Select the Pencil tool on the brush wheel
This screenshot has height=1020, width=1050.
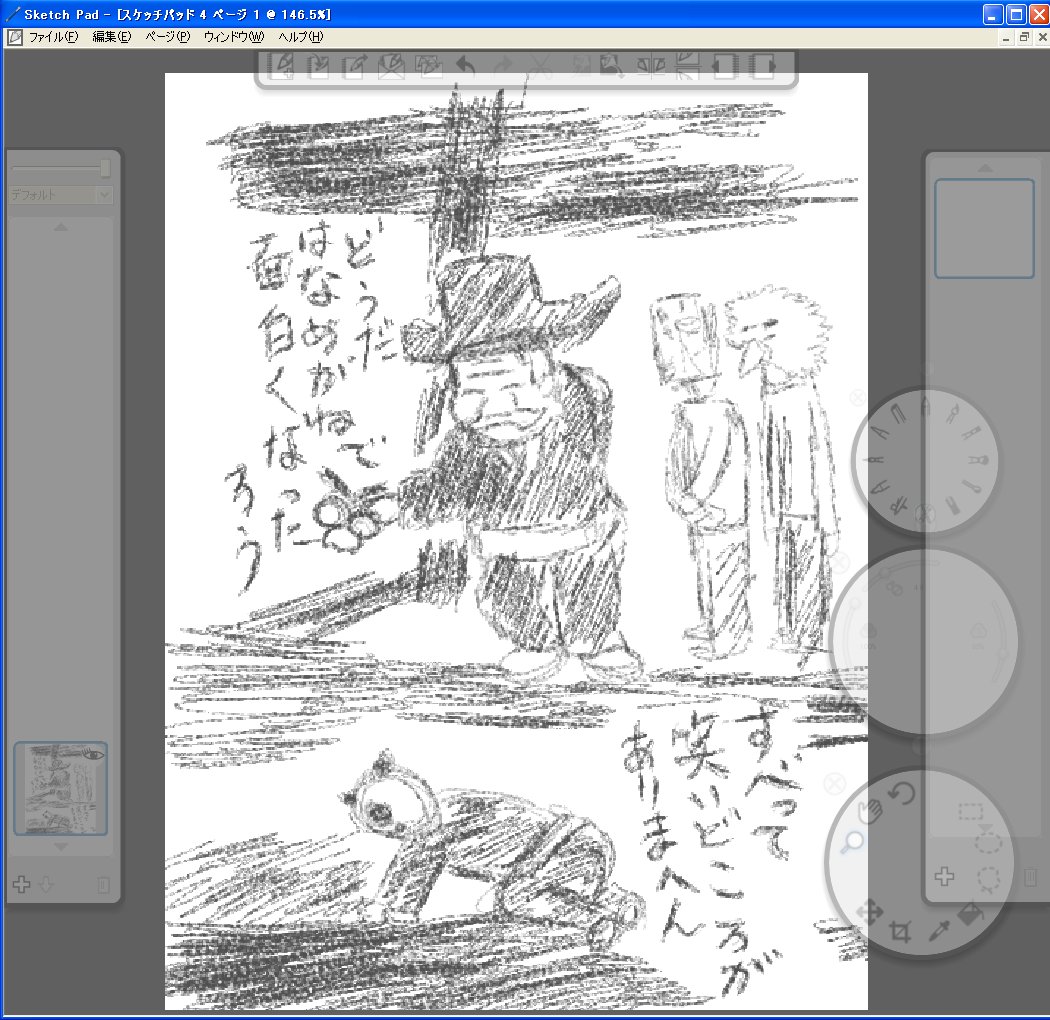tap(926, 405)
